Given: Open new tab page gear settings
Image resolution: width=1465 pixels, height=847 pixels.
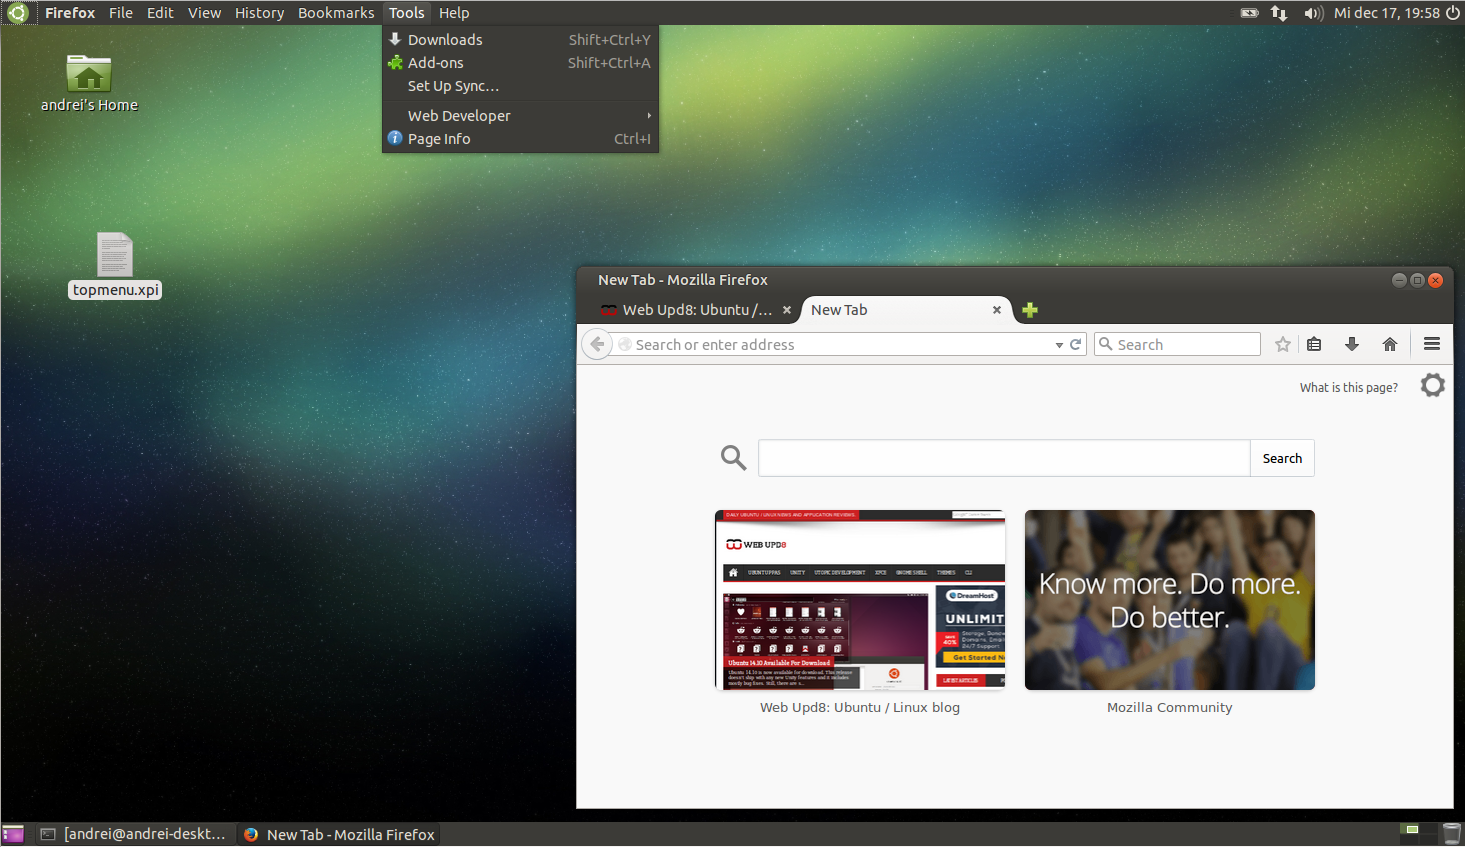Looking at the screenshot, I should point(1433,385).
